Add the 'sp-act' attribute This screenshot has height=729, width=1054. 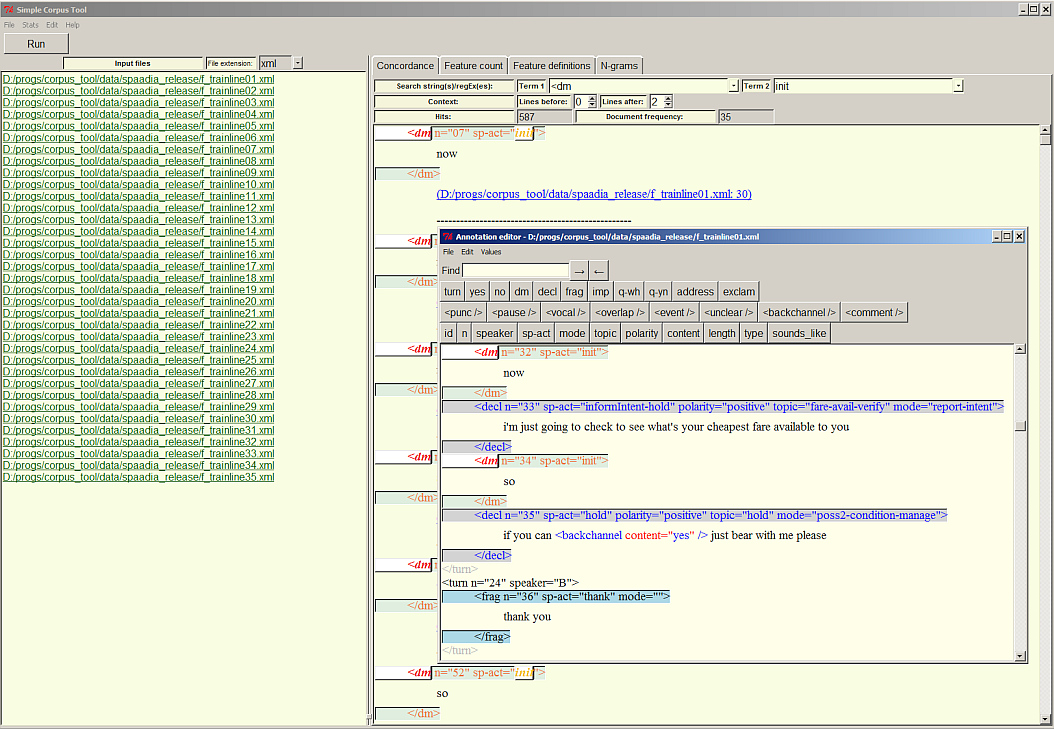536,333
